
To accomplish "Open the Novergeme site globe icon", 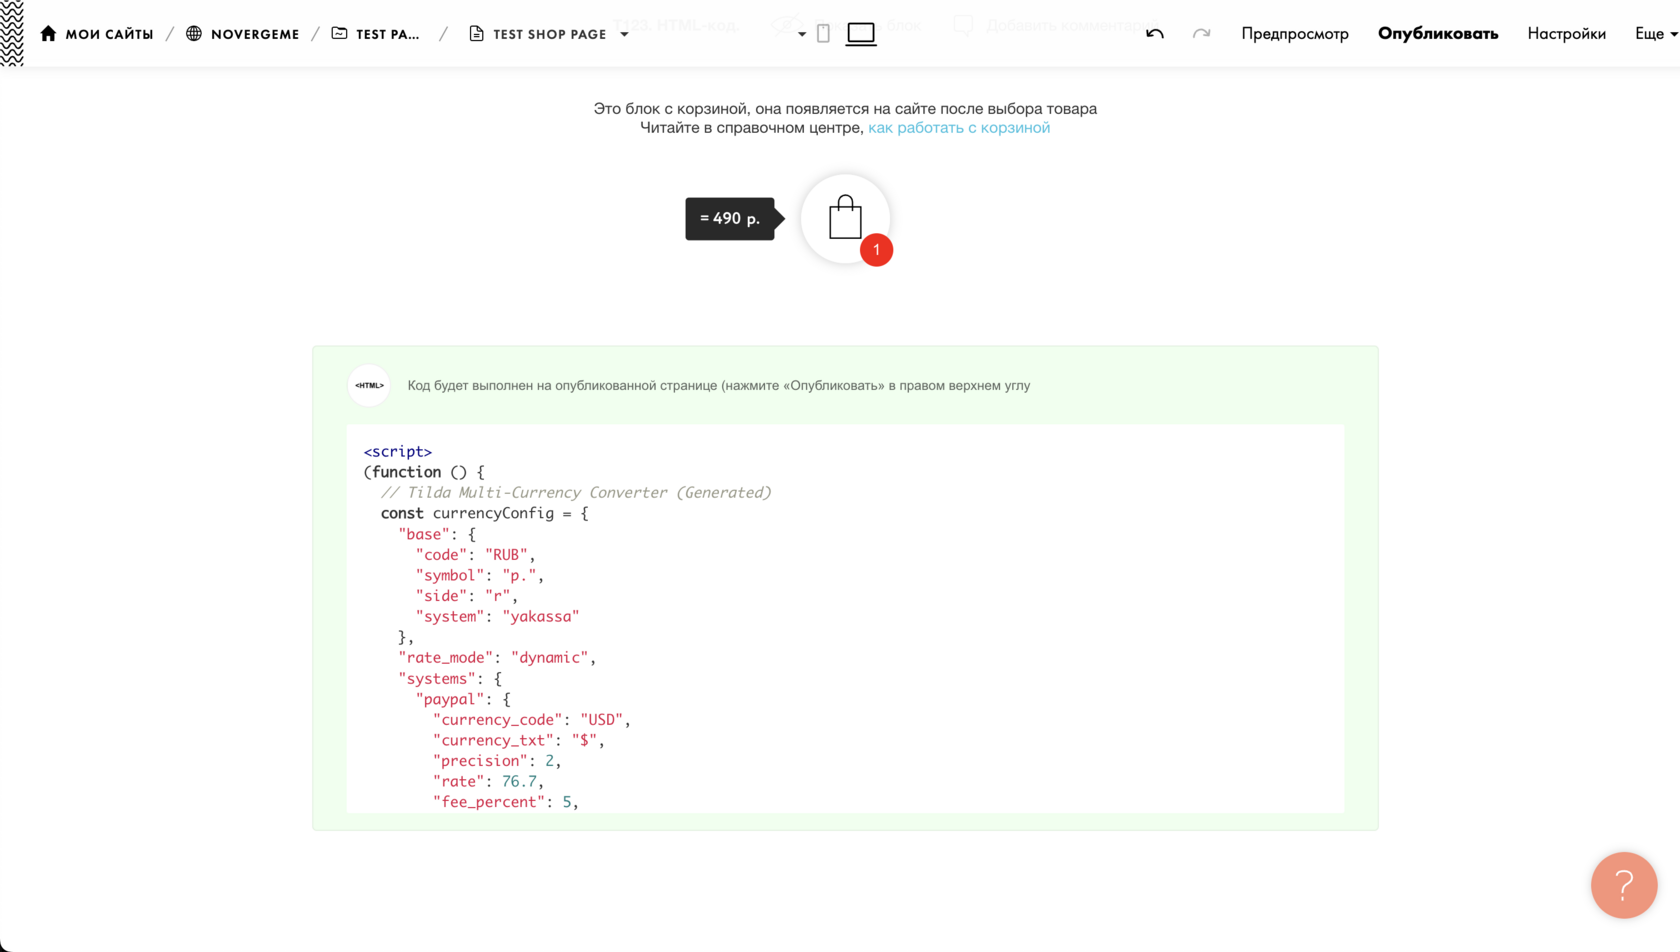I will pyautogui.click(x=194, y=33).
